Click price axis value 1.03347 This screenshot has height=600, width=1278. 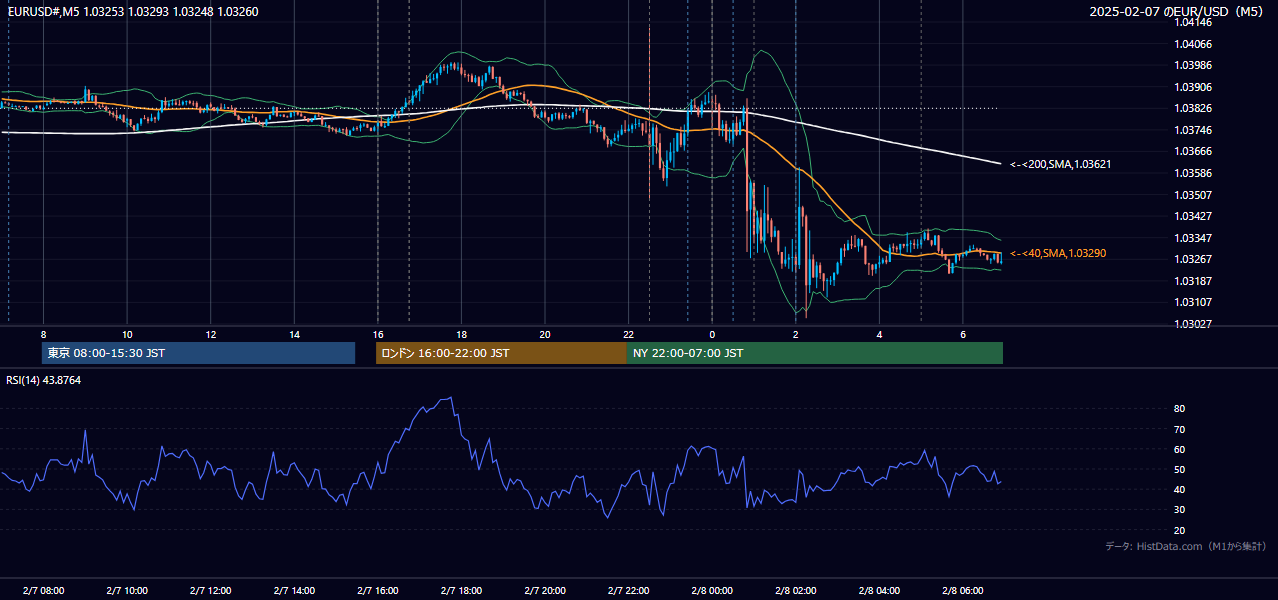[1195, 238]
